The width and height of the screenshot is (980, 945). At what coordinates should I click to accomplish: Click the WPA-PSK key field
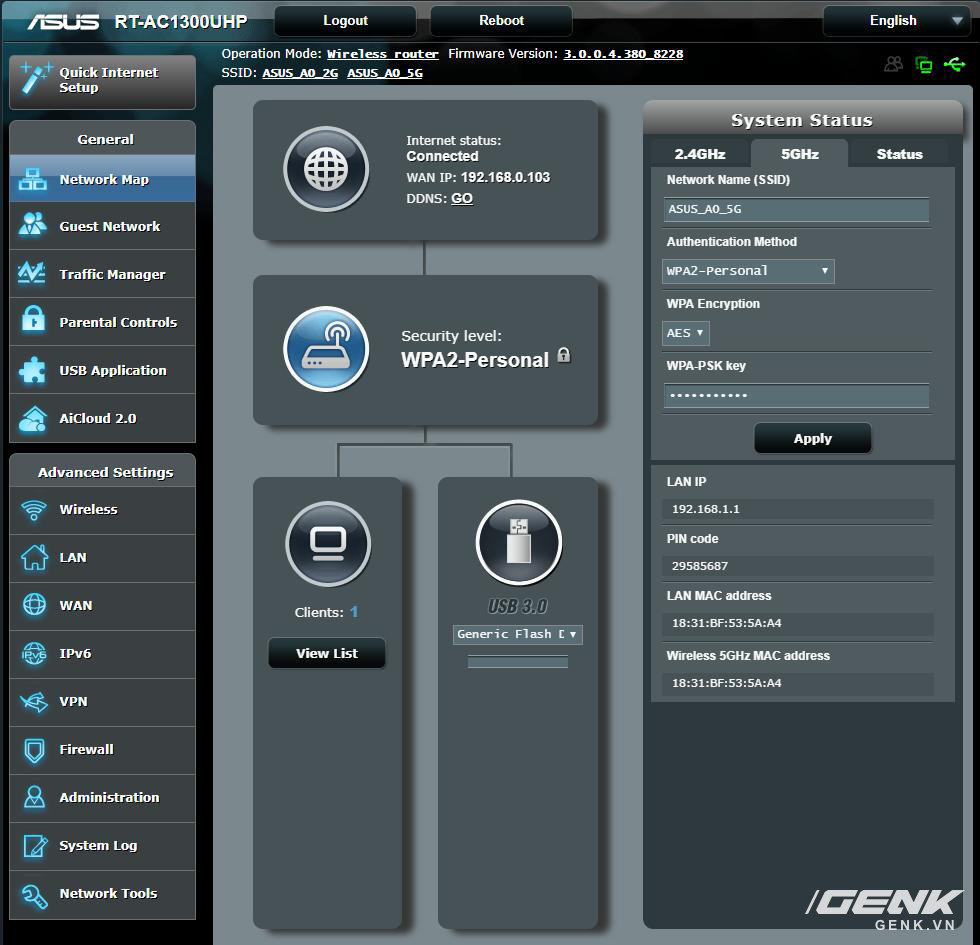[796, 396]
